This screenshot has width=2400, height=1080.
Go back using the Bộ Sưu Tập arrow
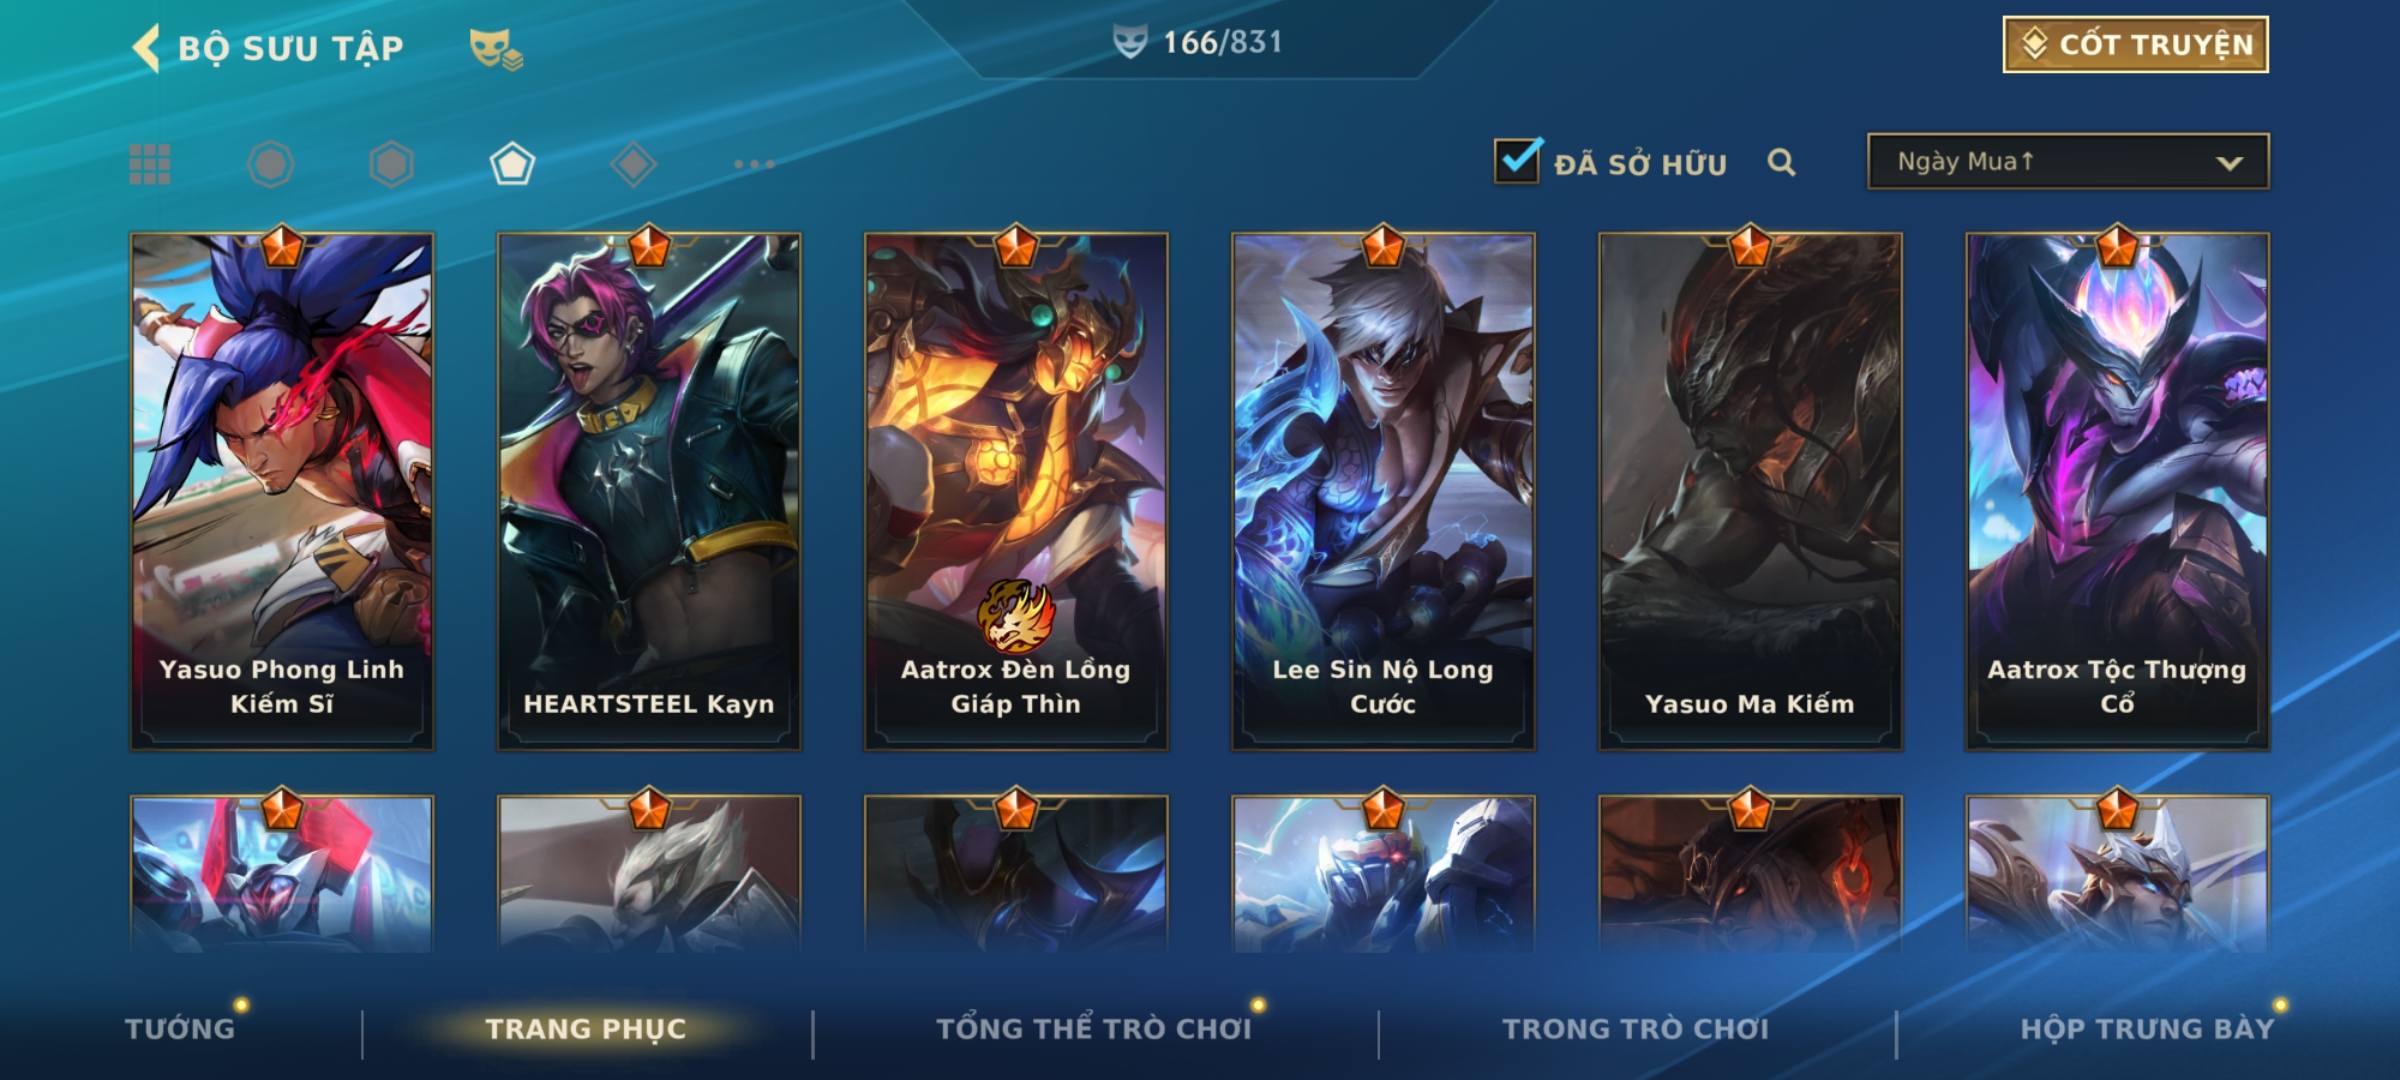click(x=146, y=48)
